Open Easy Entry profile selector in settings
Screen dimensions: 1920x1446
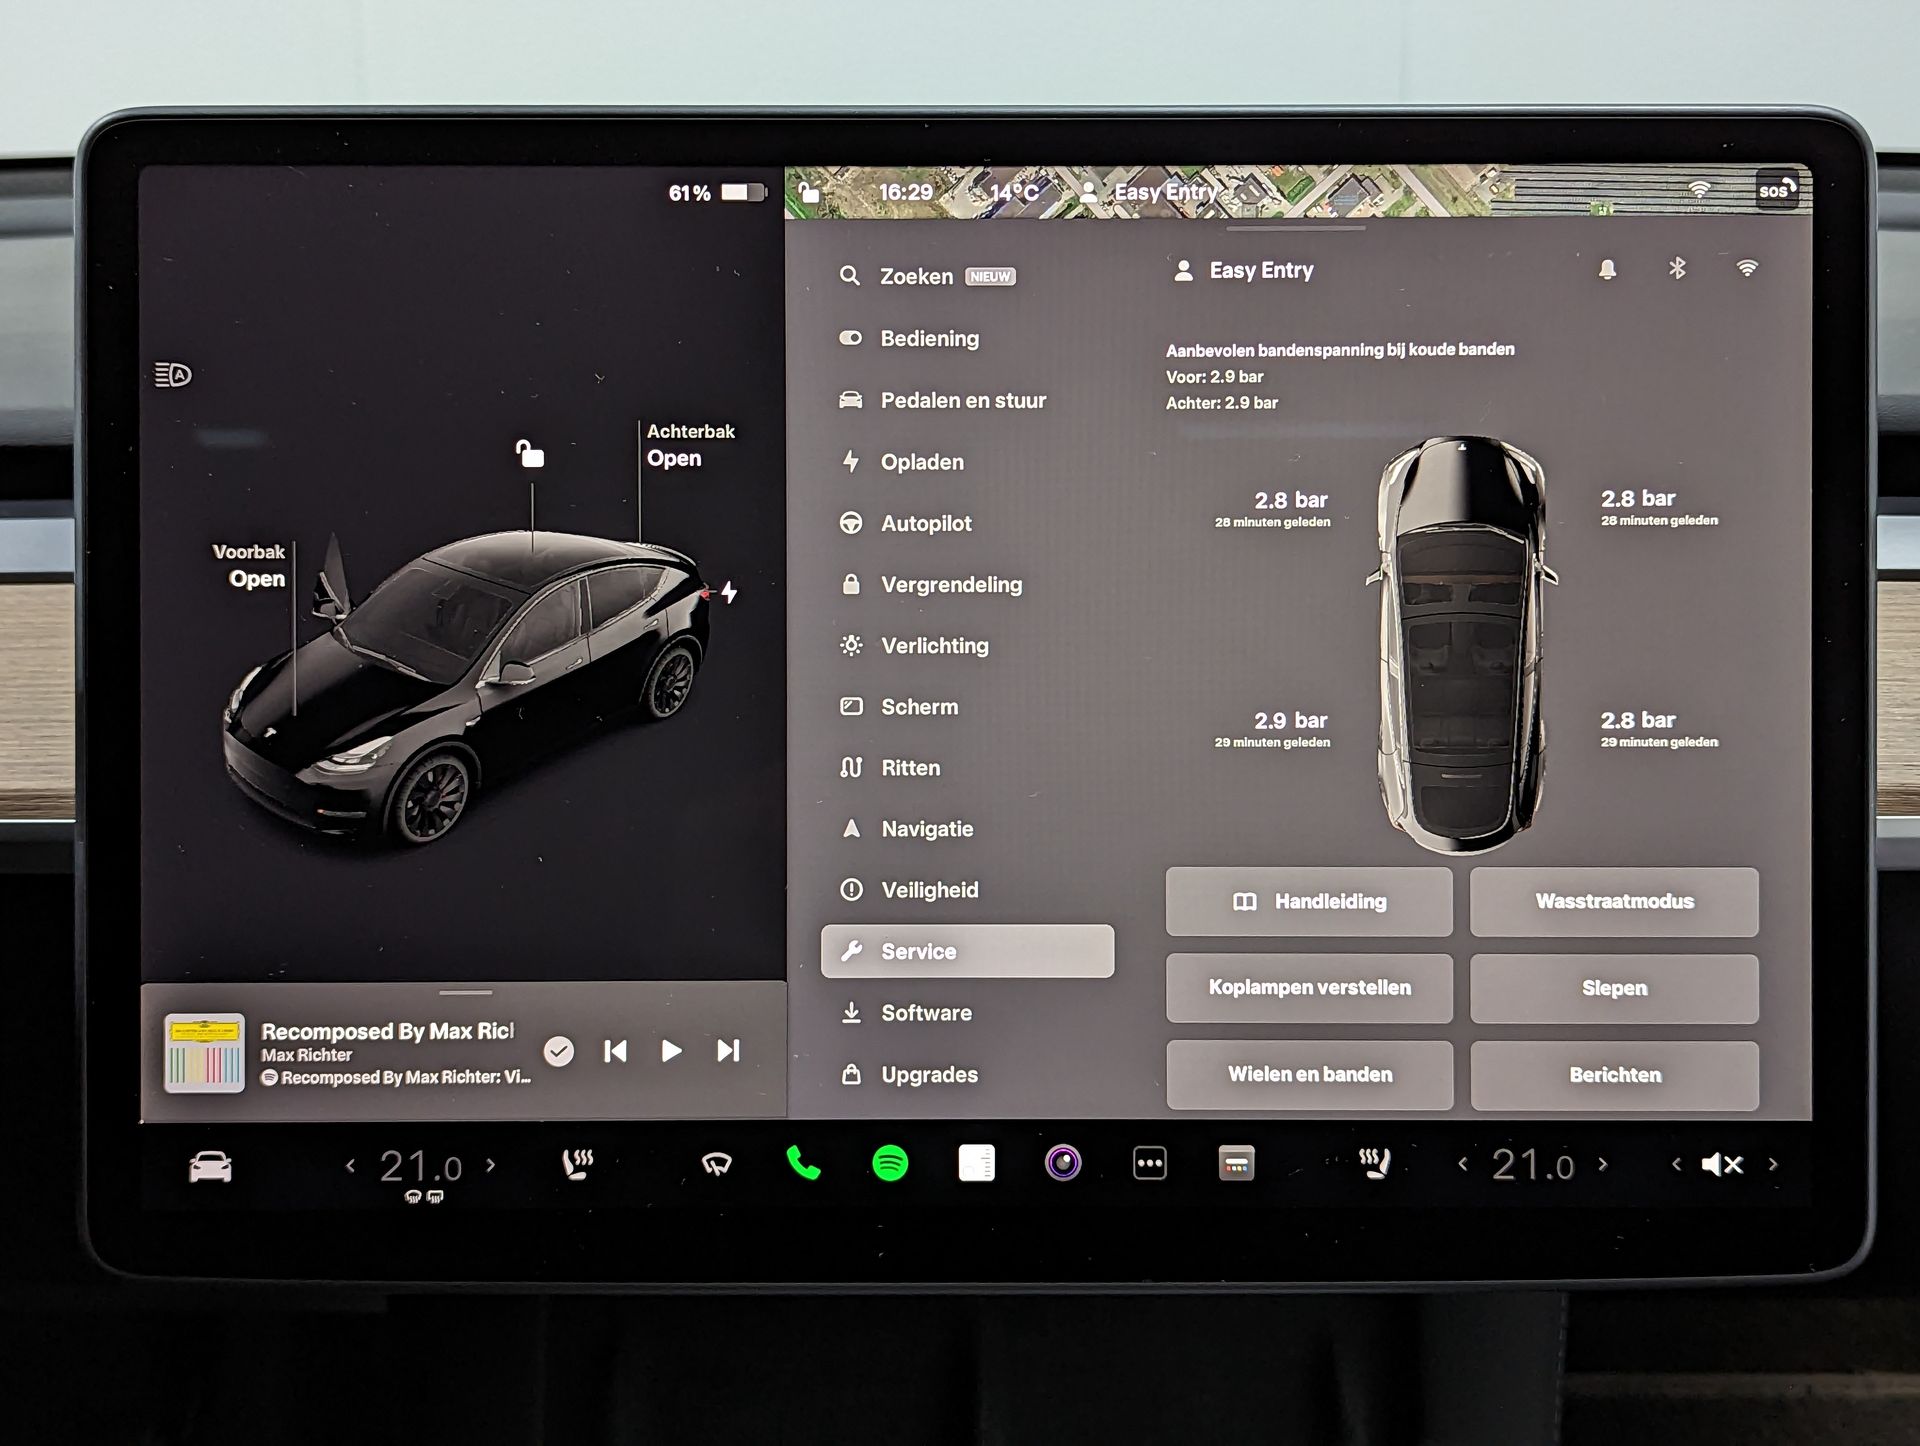tap(1243, 270)
